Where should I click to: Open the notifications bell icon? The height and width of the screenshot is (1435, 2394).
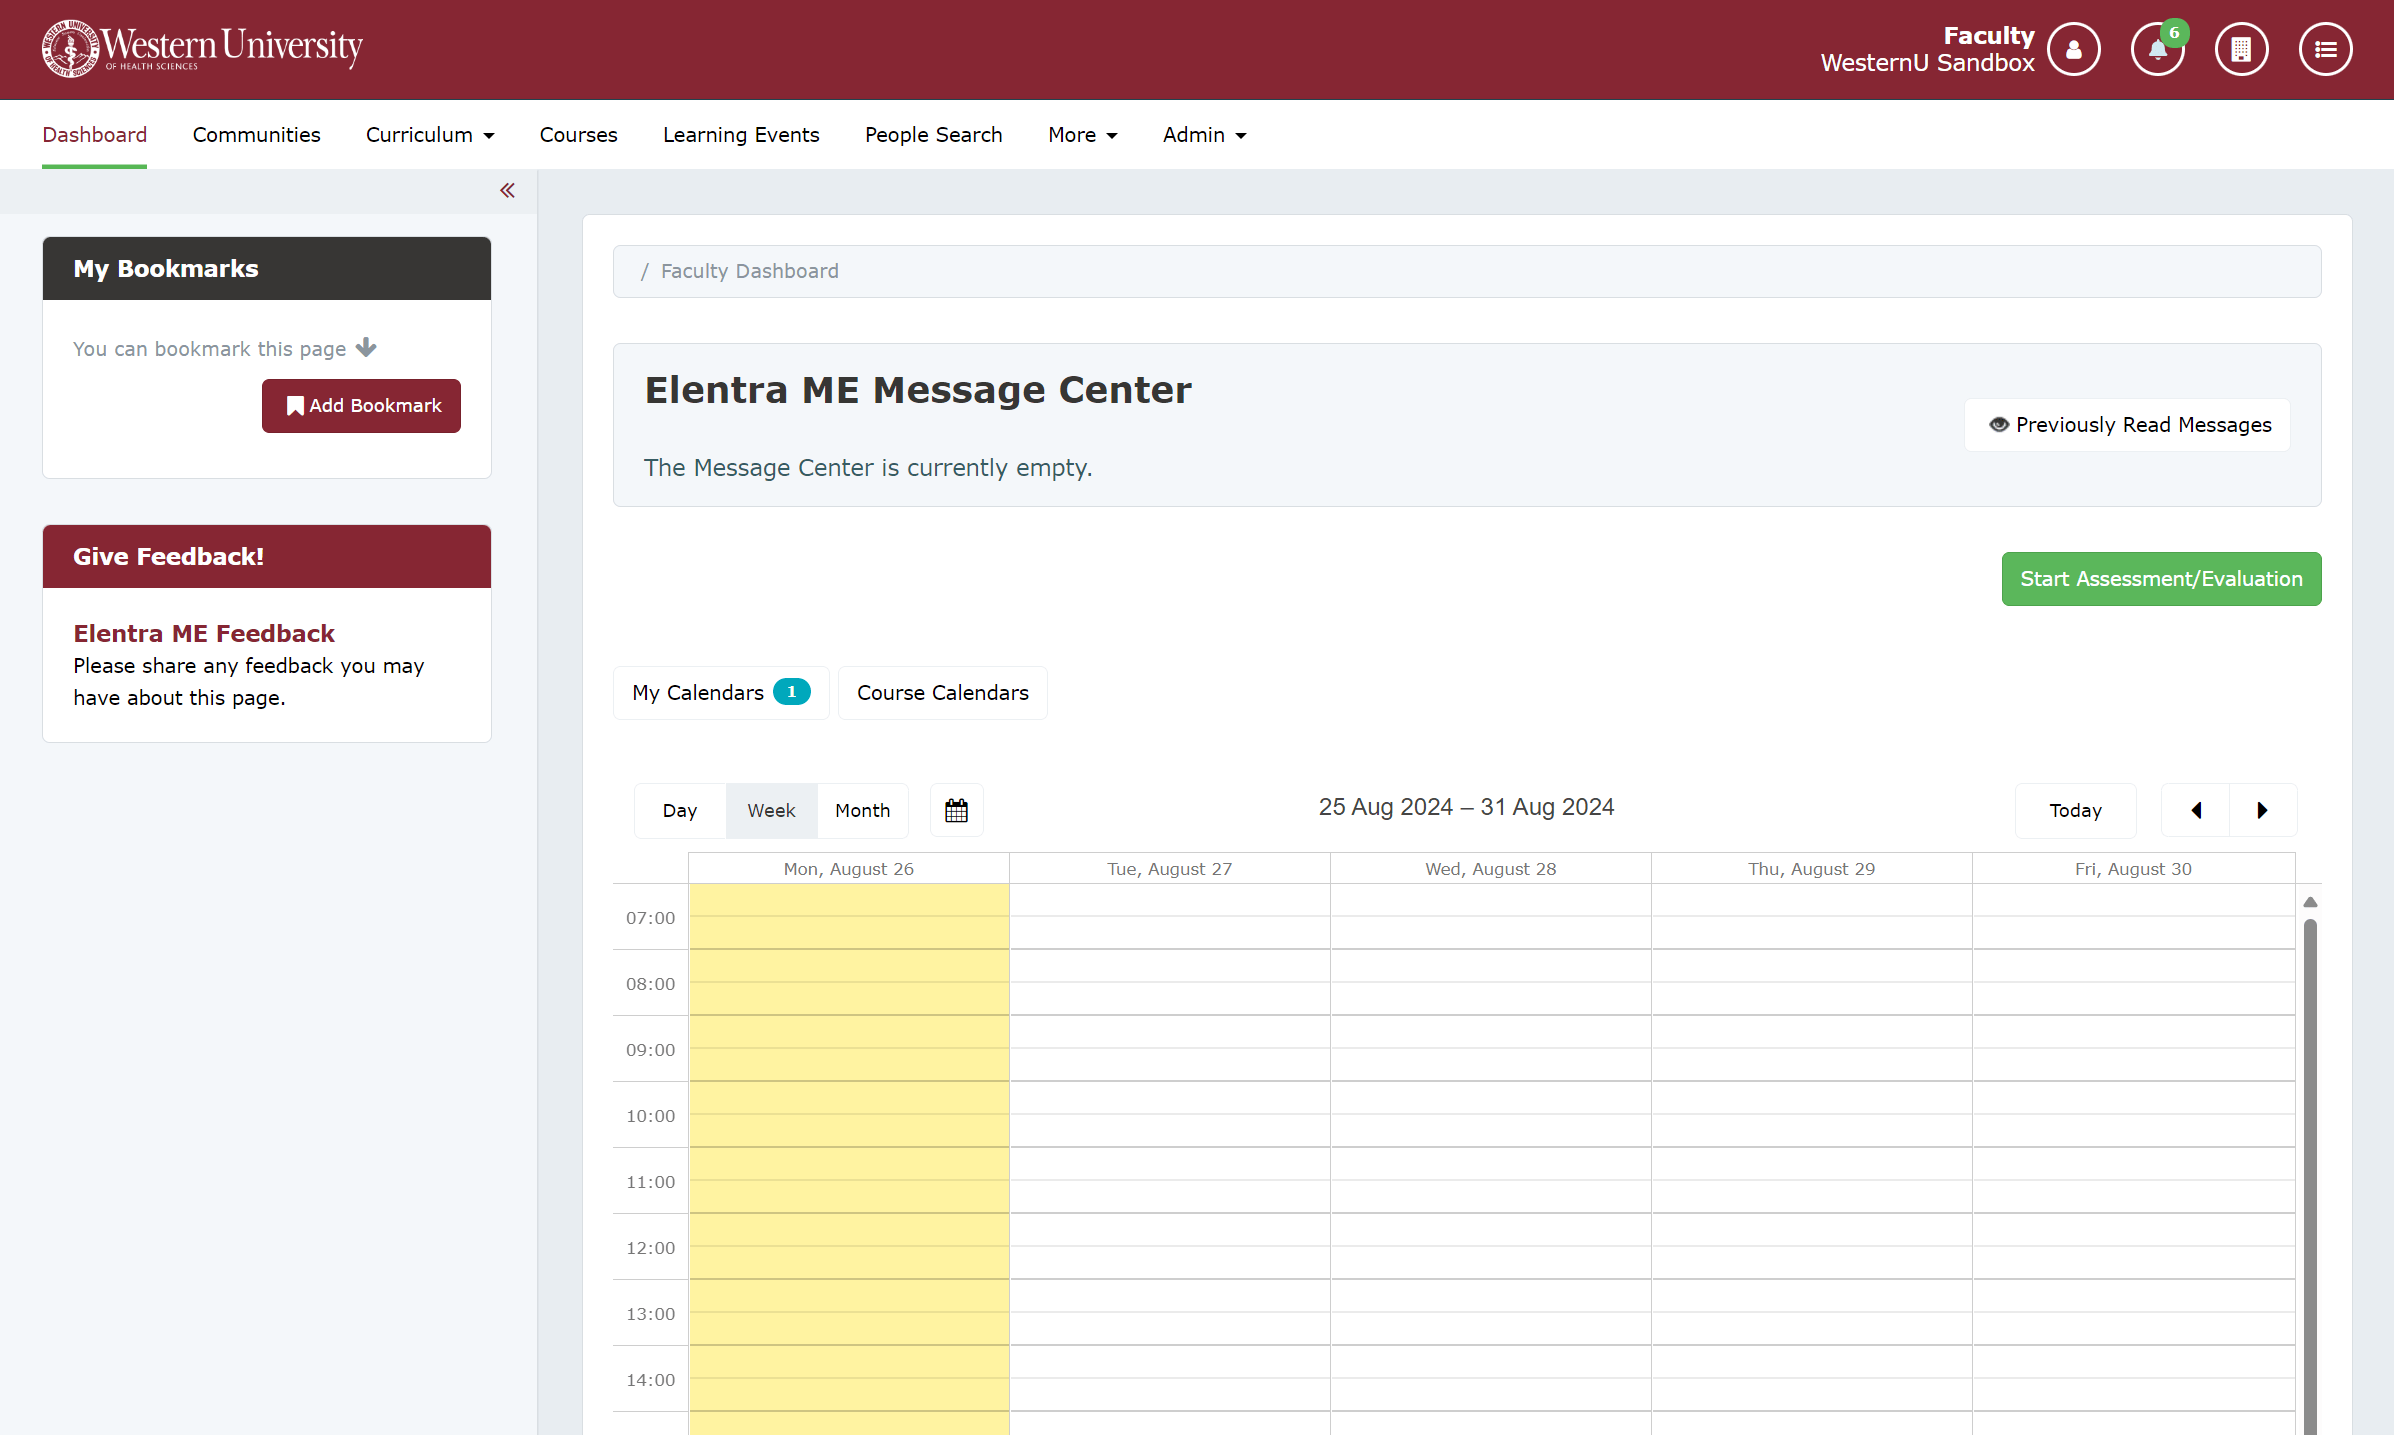click(x=2157, y=50)
